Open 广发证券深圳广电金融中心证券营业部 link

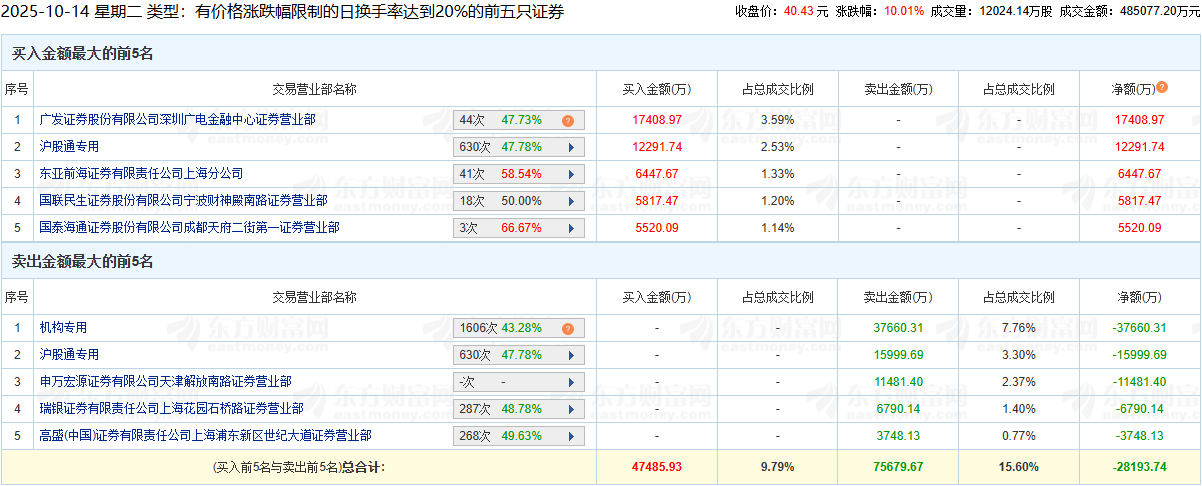click(177, 120)
